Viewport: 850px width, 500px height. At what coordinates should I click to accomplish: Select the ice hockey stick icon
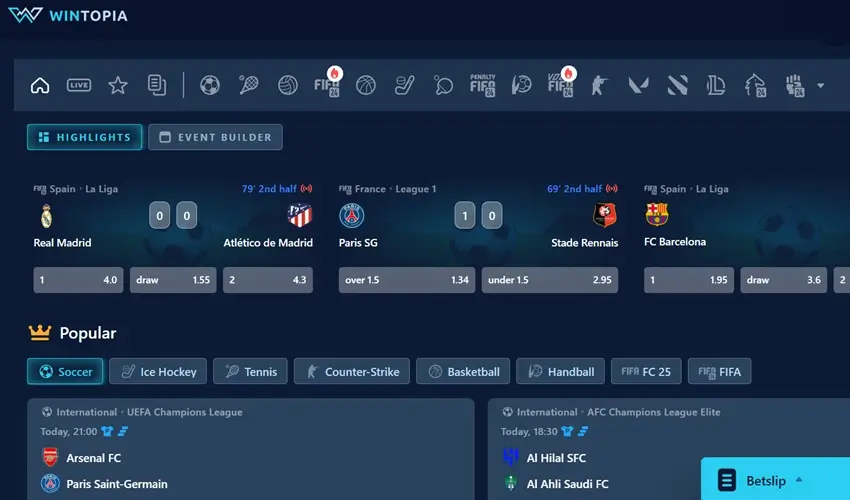pyautogui.click(x=404, y=85)
